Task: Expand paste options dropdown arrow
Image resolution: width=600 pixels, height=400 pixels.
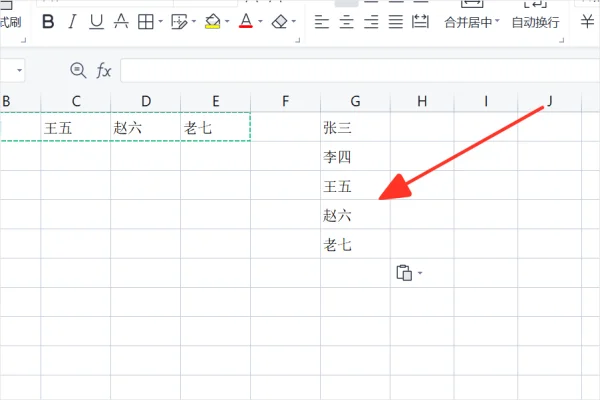Action: 420,273
